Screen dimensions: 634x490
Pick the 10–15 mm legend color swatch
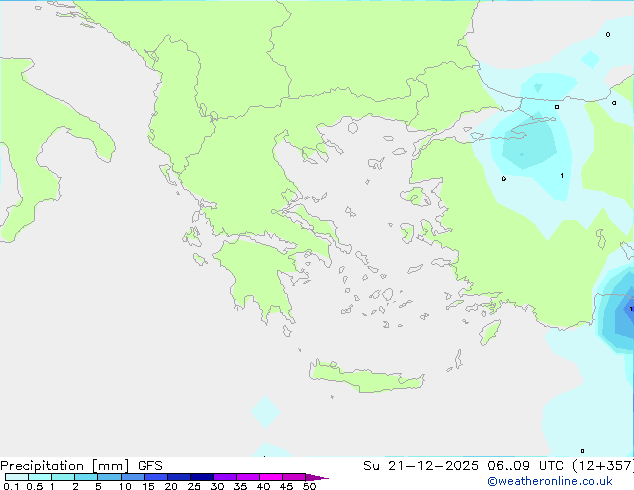[132, 477]
